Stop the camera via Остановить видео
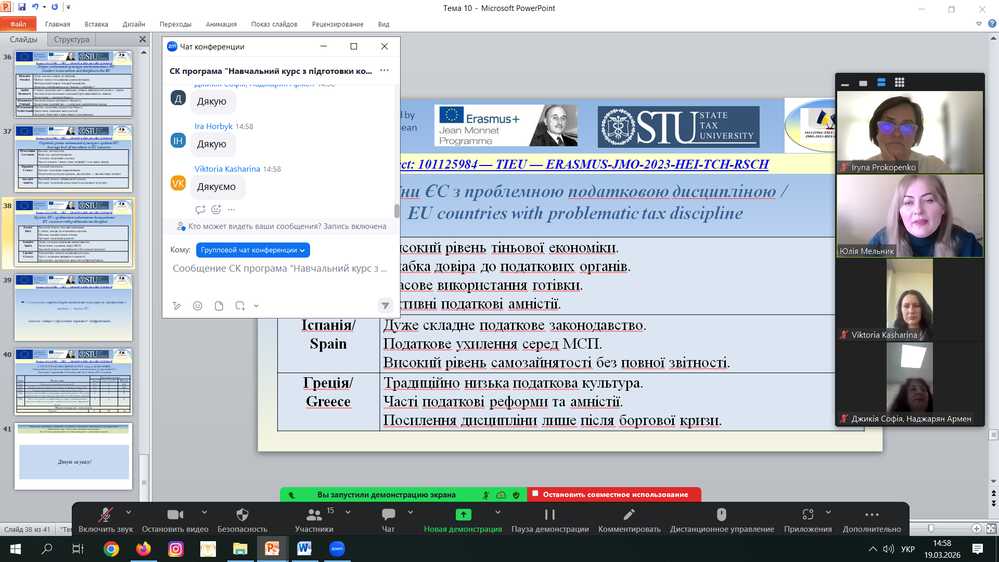The height and width of the screenshot is (562, 999). pyautogui.click(x=175, y=515)
